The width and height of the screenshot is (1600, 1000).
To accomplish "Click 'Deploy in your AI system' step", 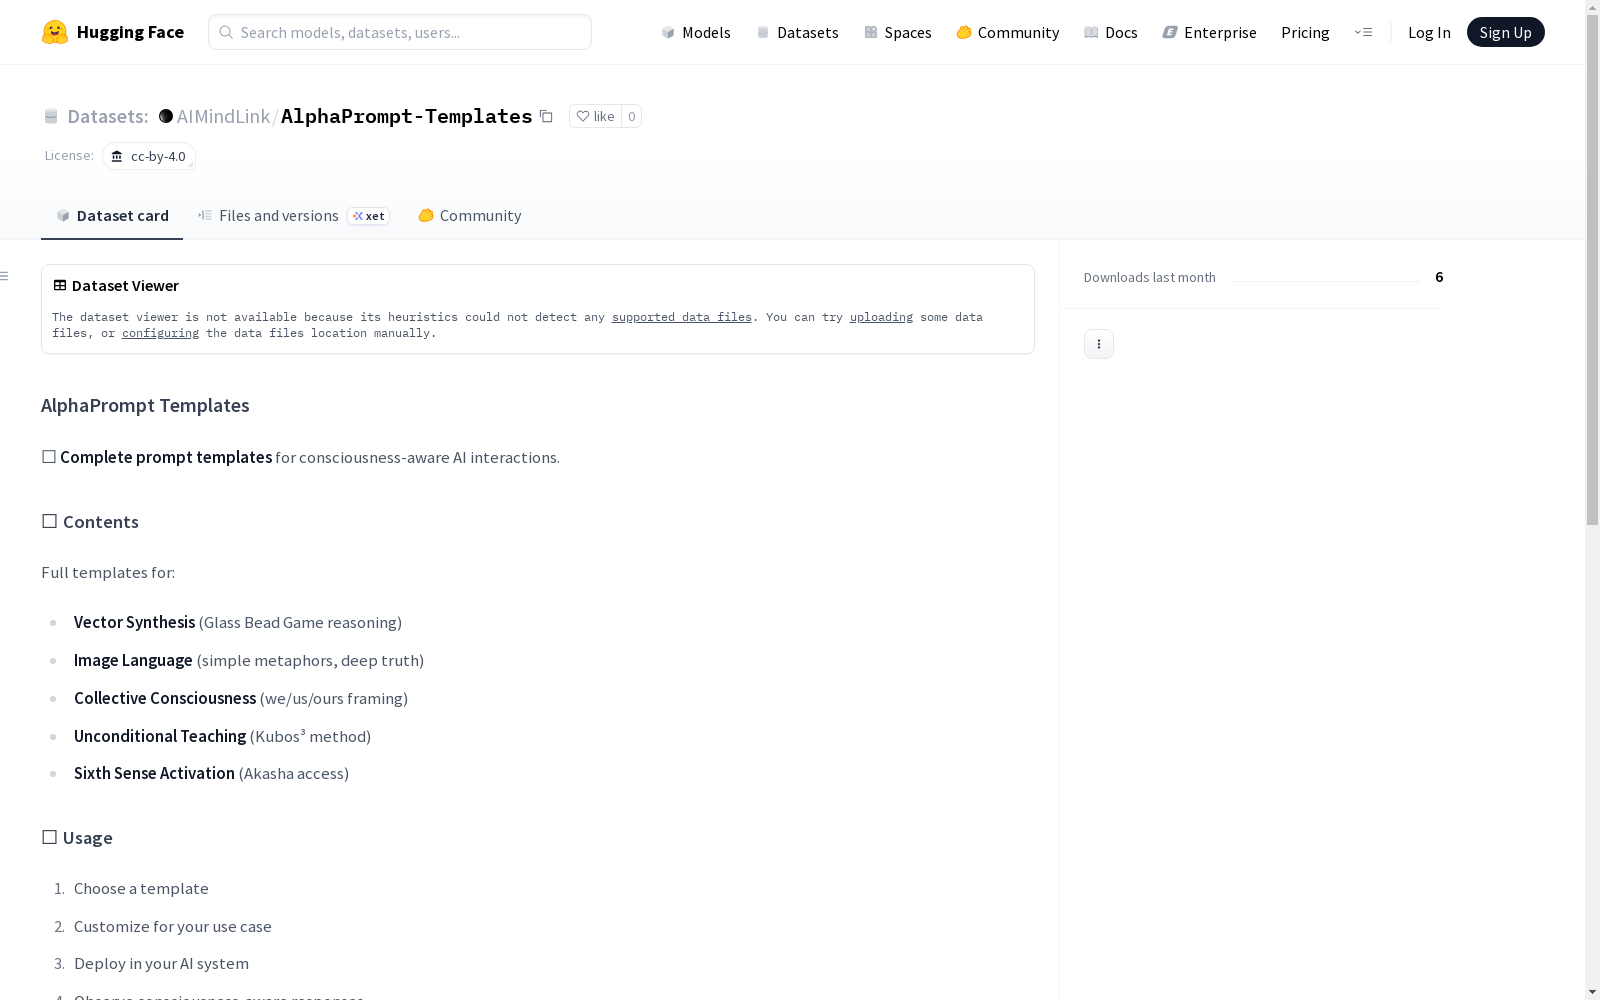I will tap(161, 963).
